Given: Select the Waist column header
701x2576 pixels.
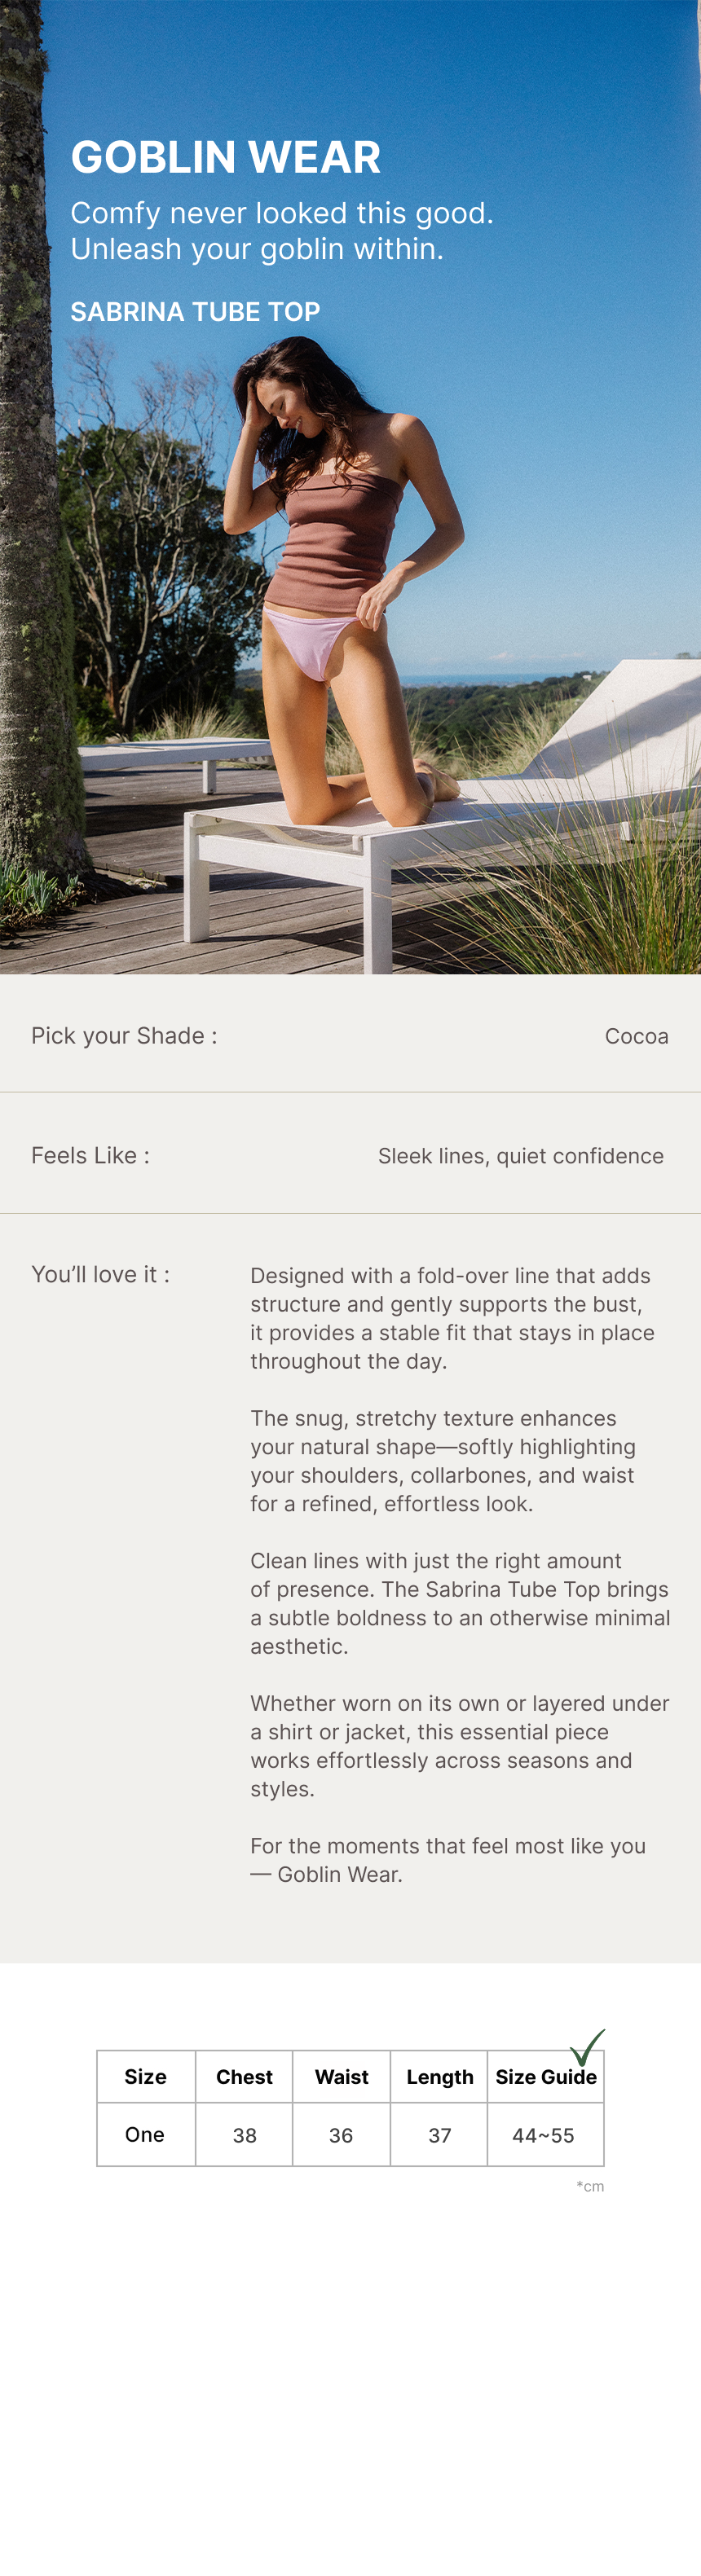Looking at the screenshot, I should point(341,2077).
